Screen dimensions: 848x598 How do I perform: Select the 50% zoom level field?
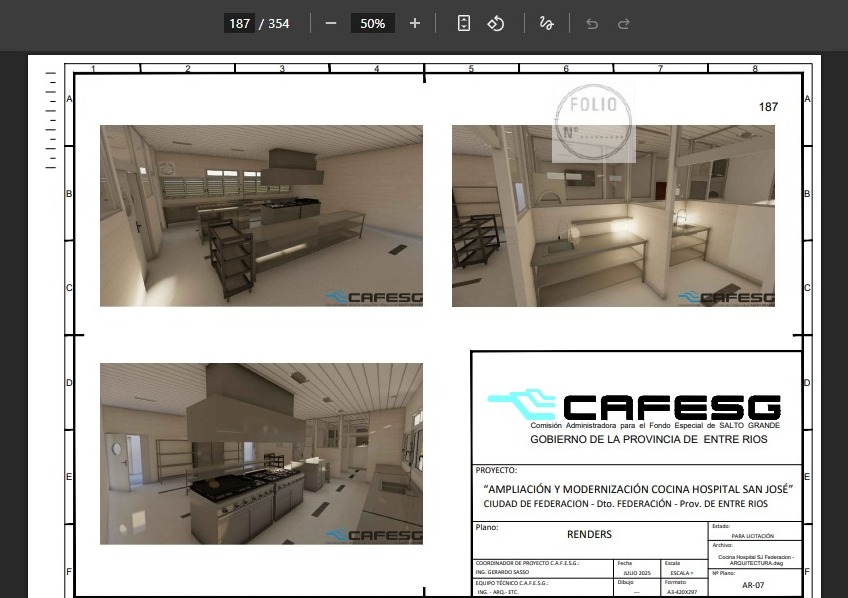[x=373, y=23]
